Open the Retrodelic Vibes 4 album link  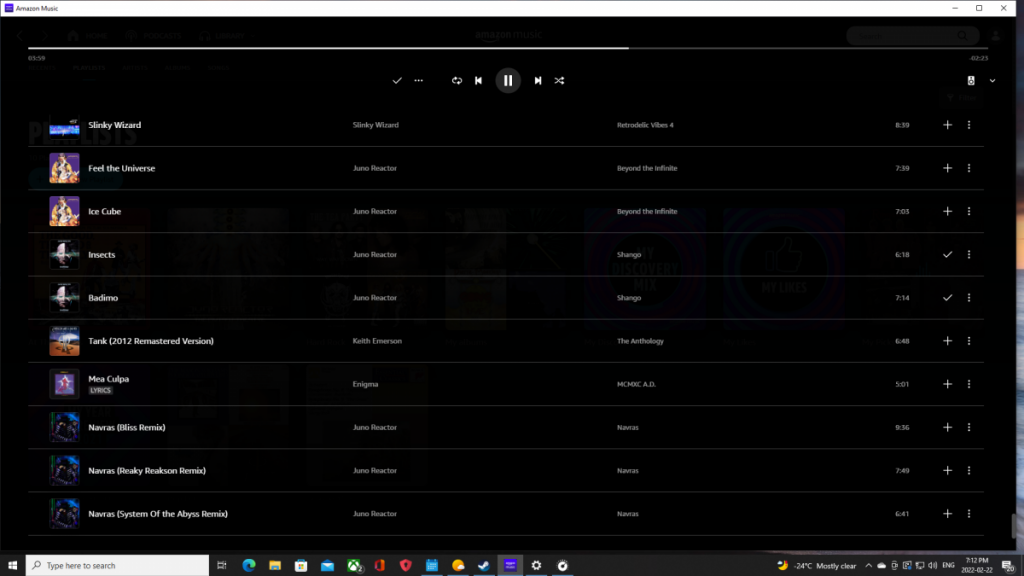pos(645,125)
